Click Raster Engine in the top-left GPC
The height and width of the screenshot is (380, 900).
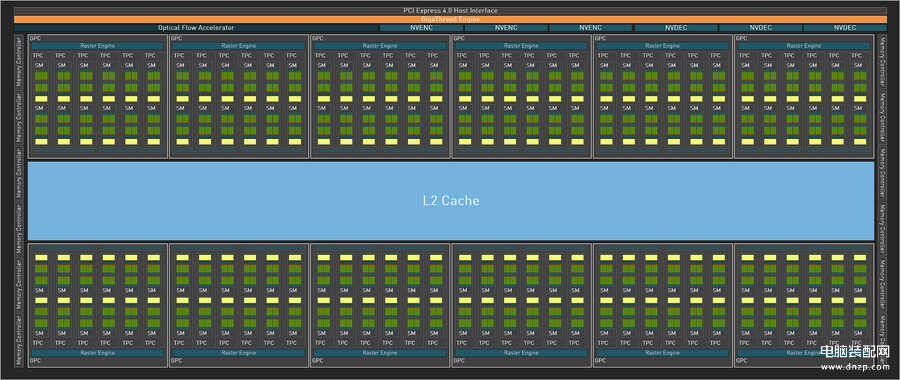(96, 46)
